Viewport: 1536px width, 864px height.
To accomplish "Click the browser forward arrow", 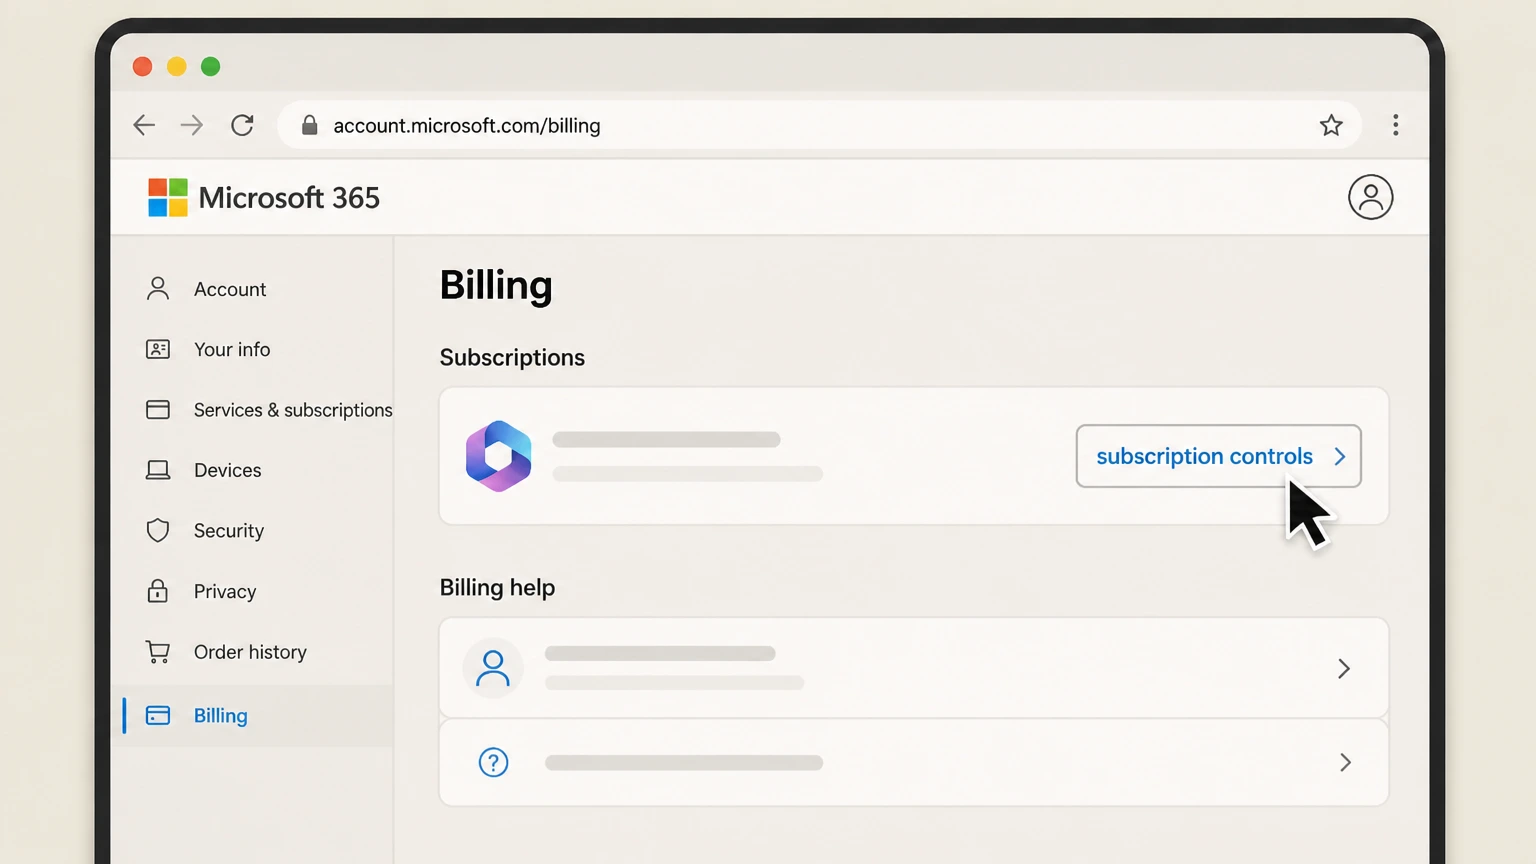I will point(191,125).
